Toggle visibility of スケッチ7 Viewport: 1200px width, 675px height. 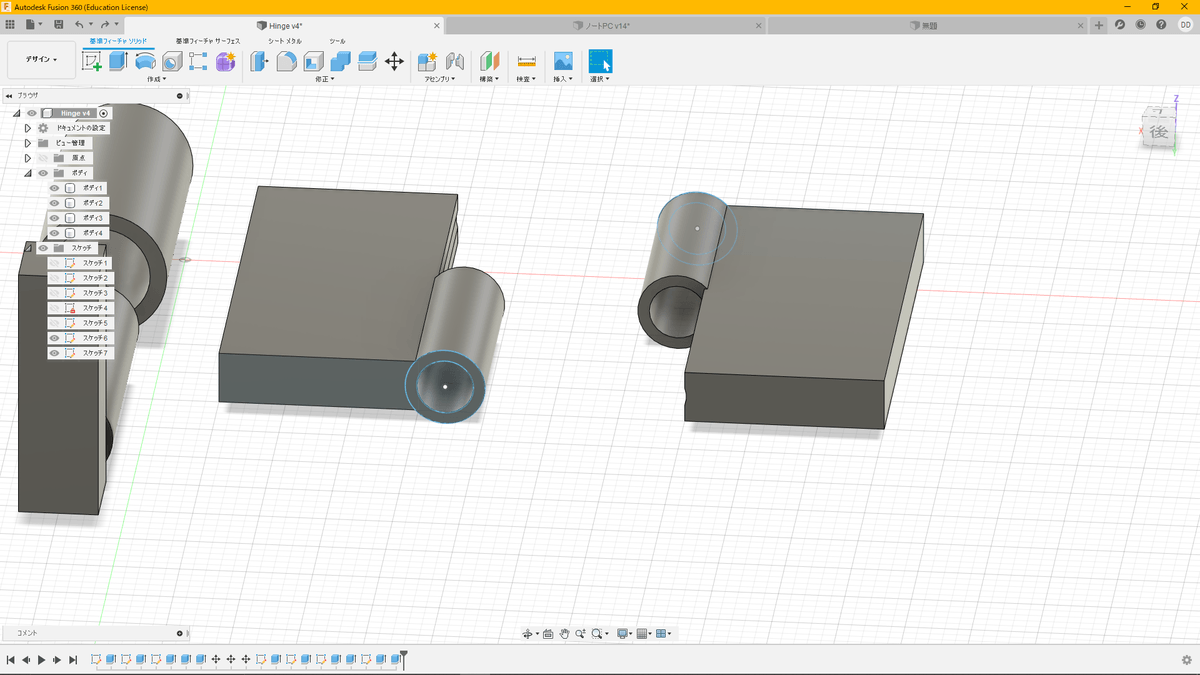pyautogui.click(x=55, y=353)
